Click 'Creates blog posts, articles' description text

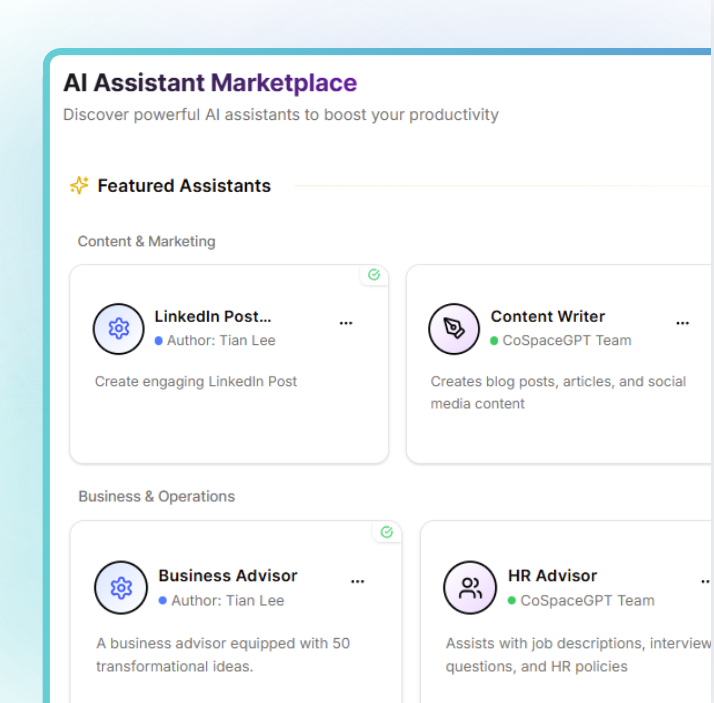coord(558,392)
